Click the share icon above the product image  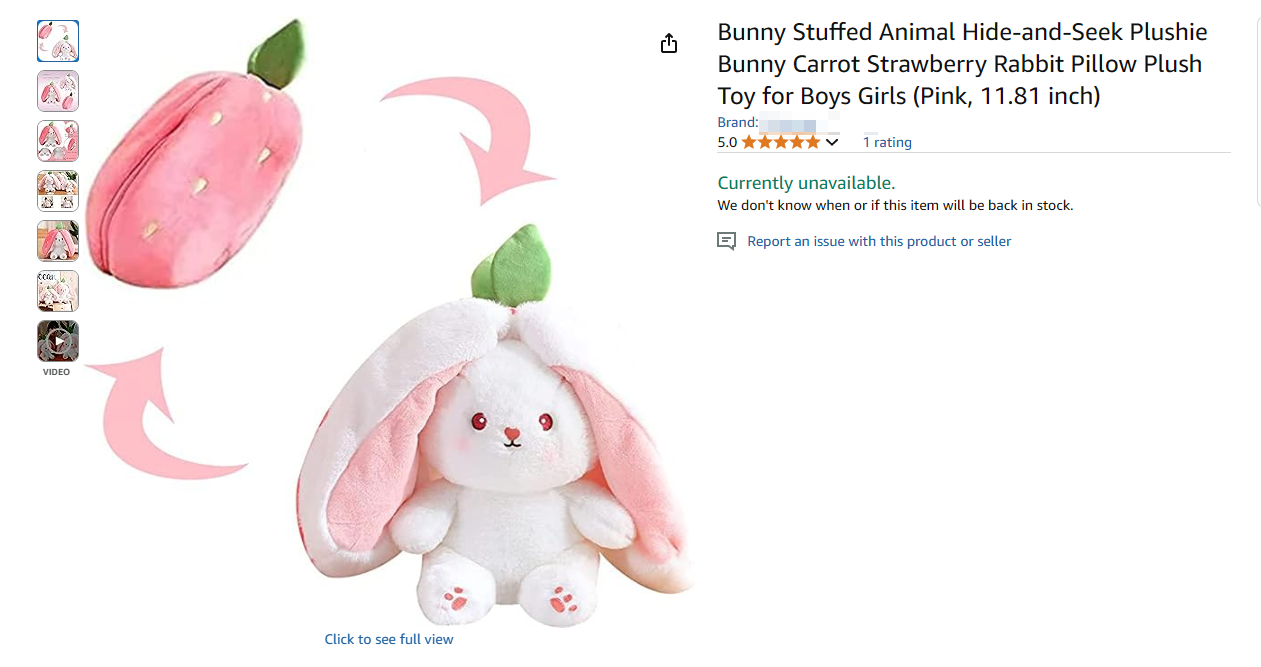pyautogui.click(x=669, y=43)
